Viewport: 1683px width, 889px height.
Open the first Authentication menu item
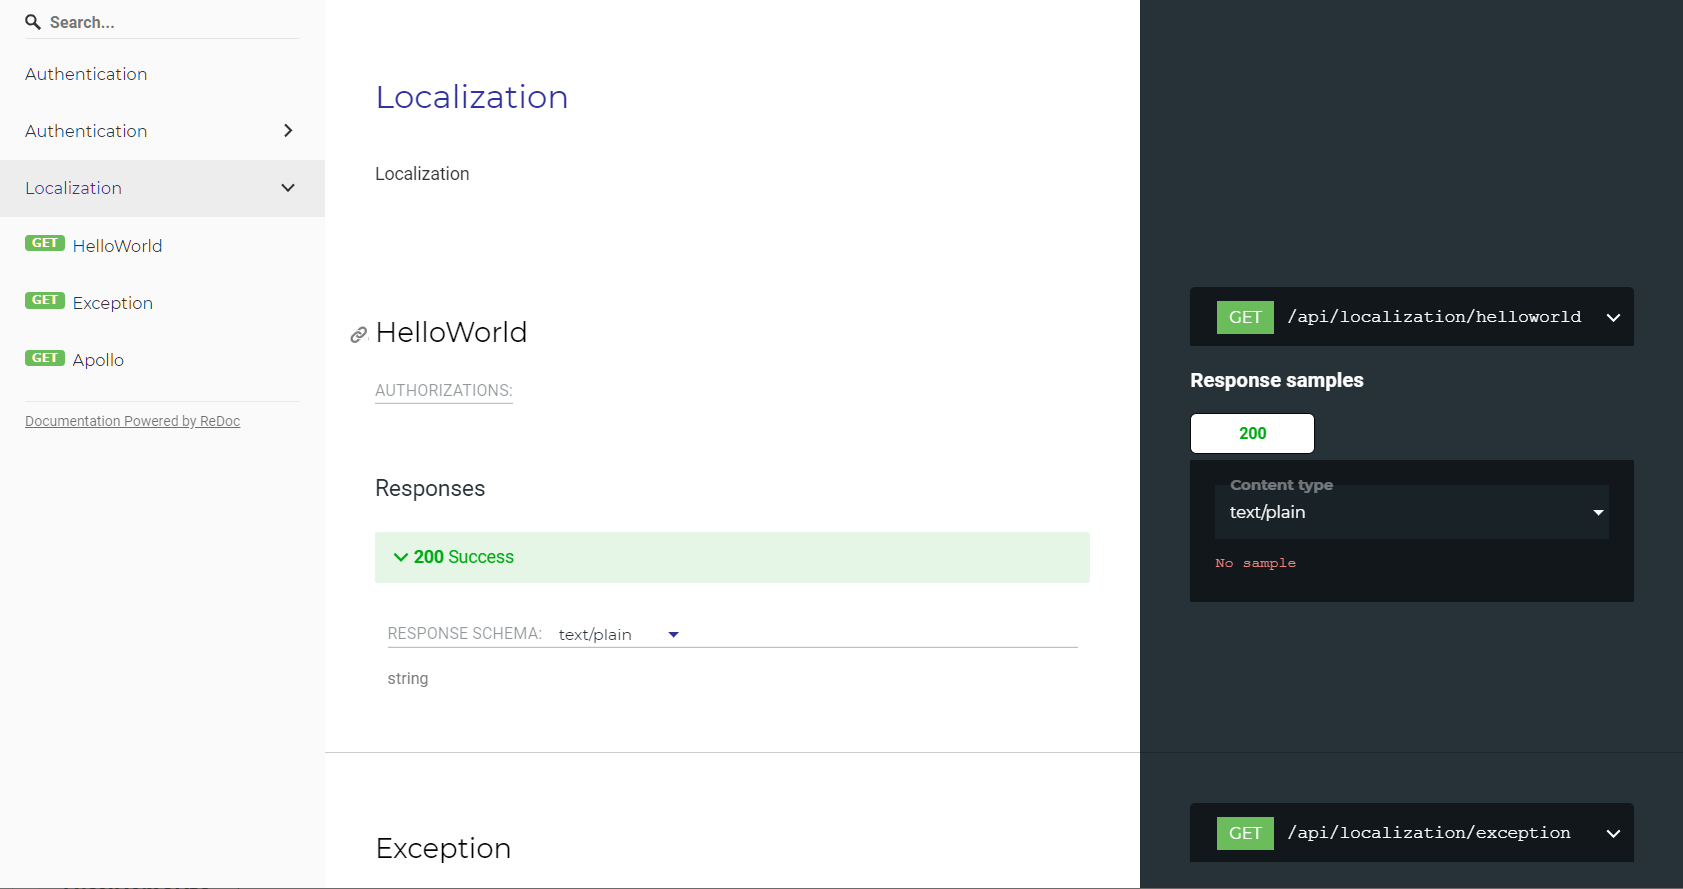coord(86,74)
